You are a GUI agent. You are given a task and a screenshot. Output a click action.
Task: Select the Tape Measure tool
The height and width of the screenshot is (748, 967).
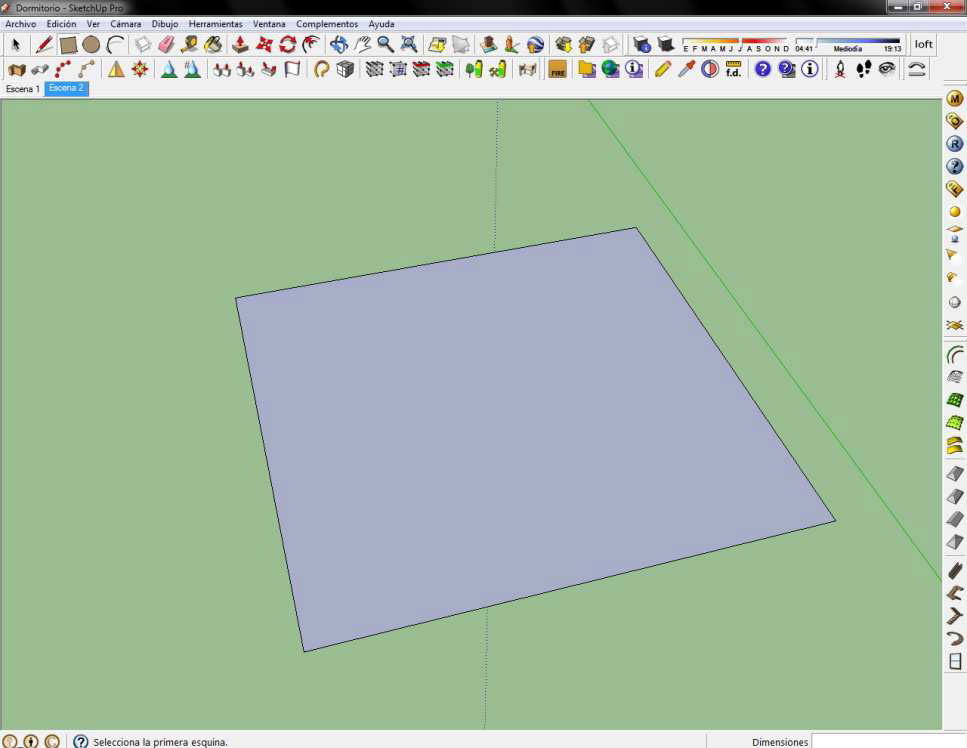point(189,45)
